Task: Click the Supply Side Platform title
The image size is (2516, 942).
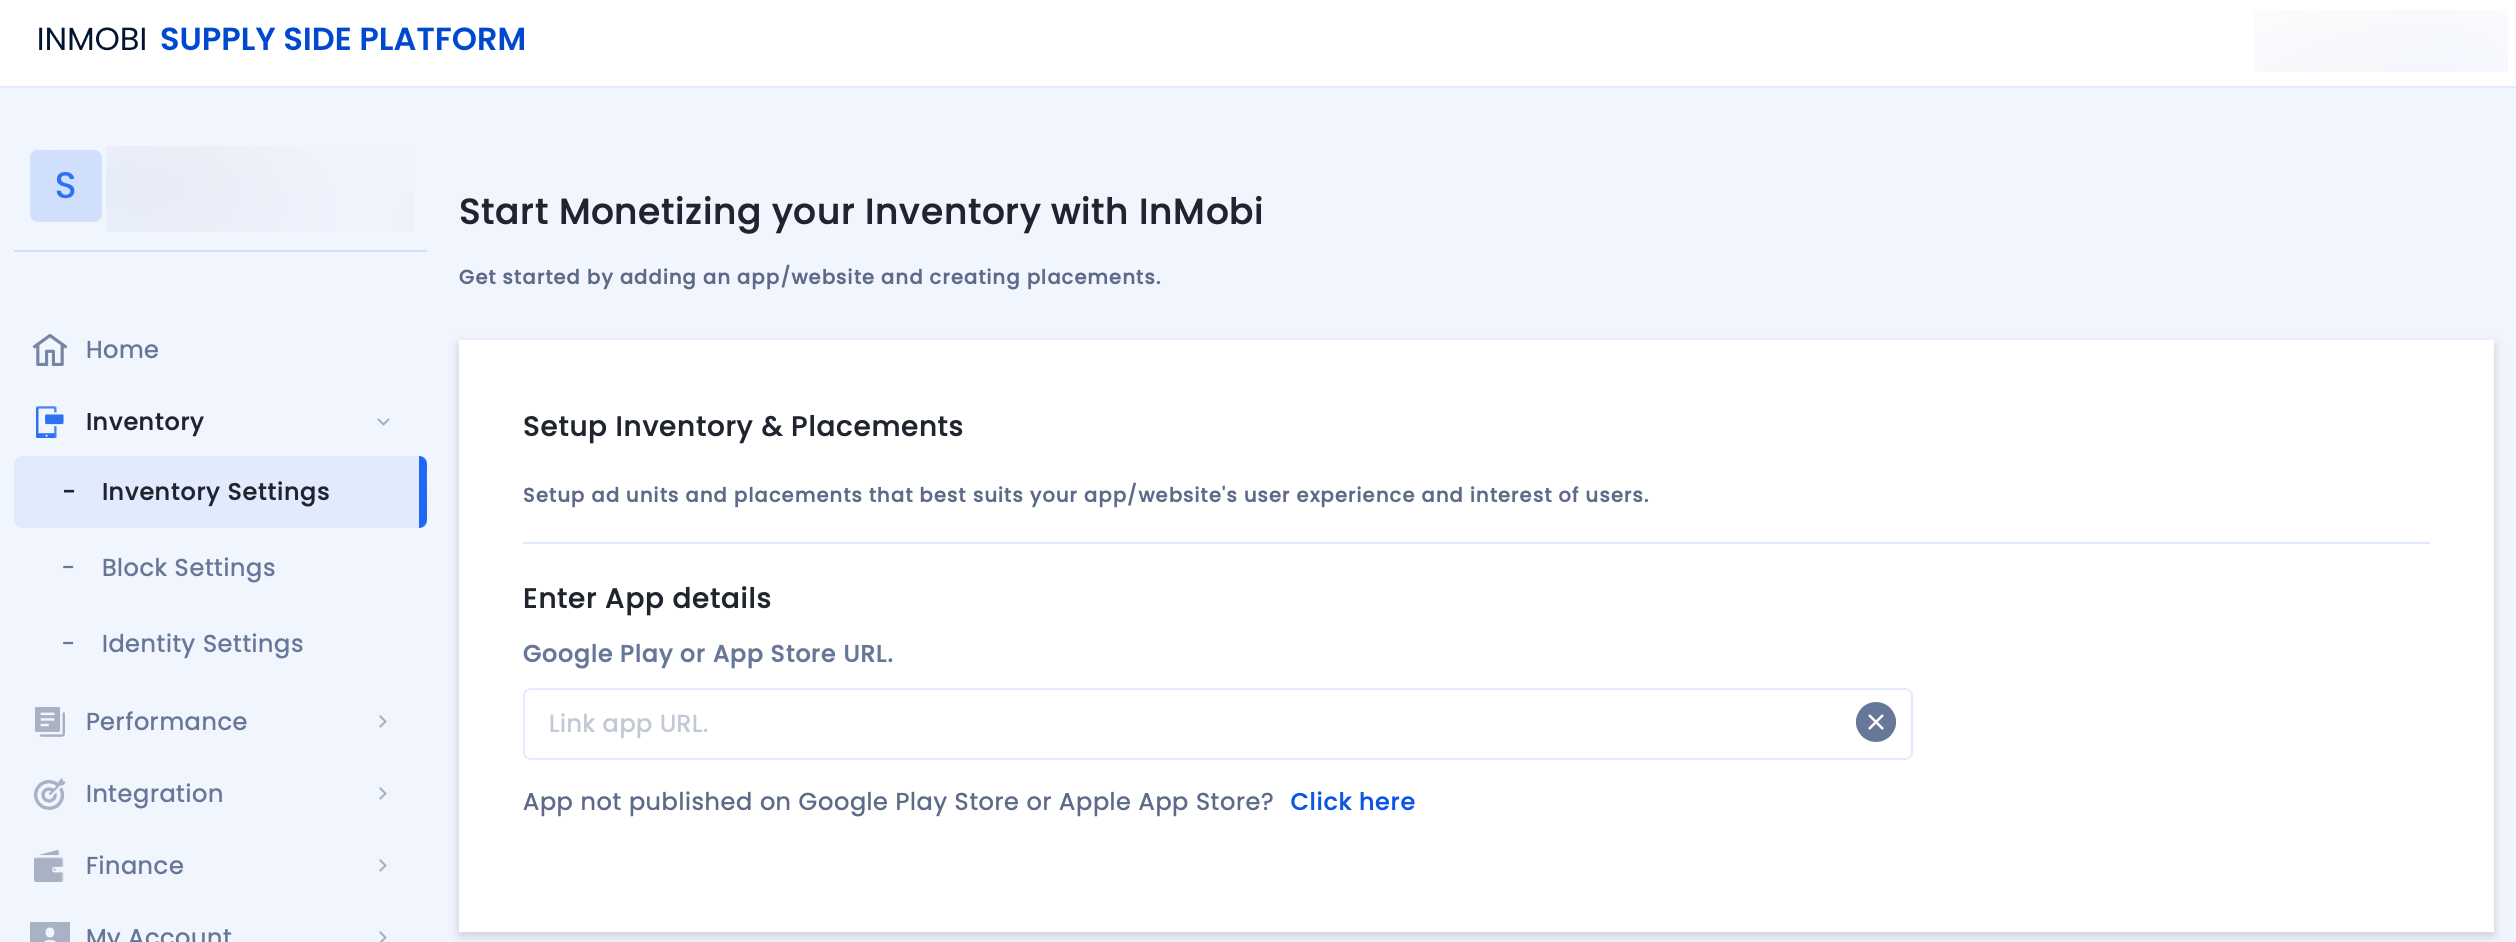Action: click(x=342, y=39)
